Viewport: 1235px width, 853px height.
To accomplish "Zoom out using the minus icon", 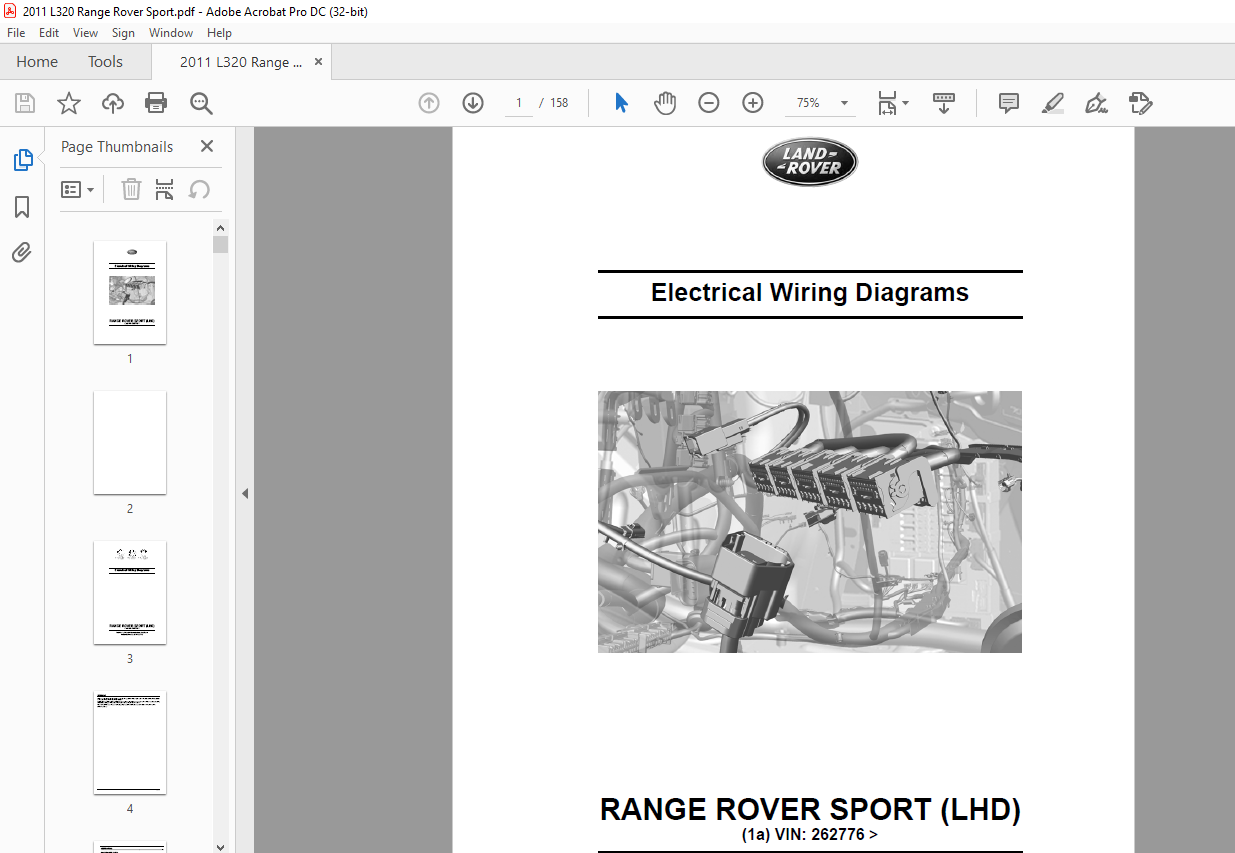I will pyautogui.click(x=709, y=103).
